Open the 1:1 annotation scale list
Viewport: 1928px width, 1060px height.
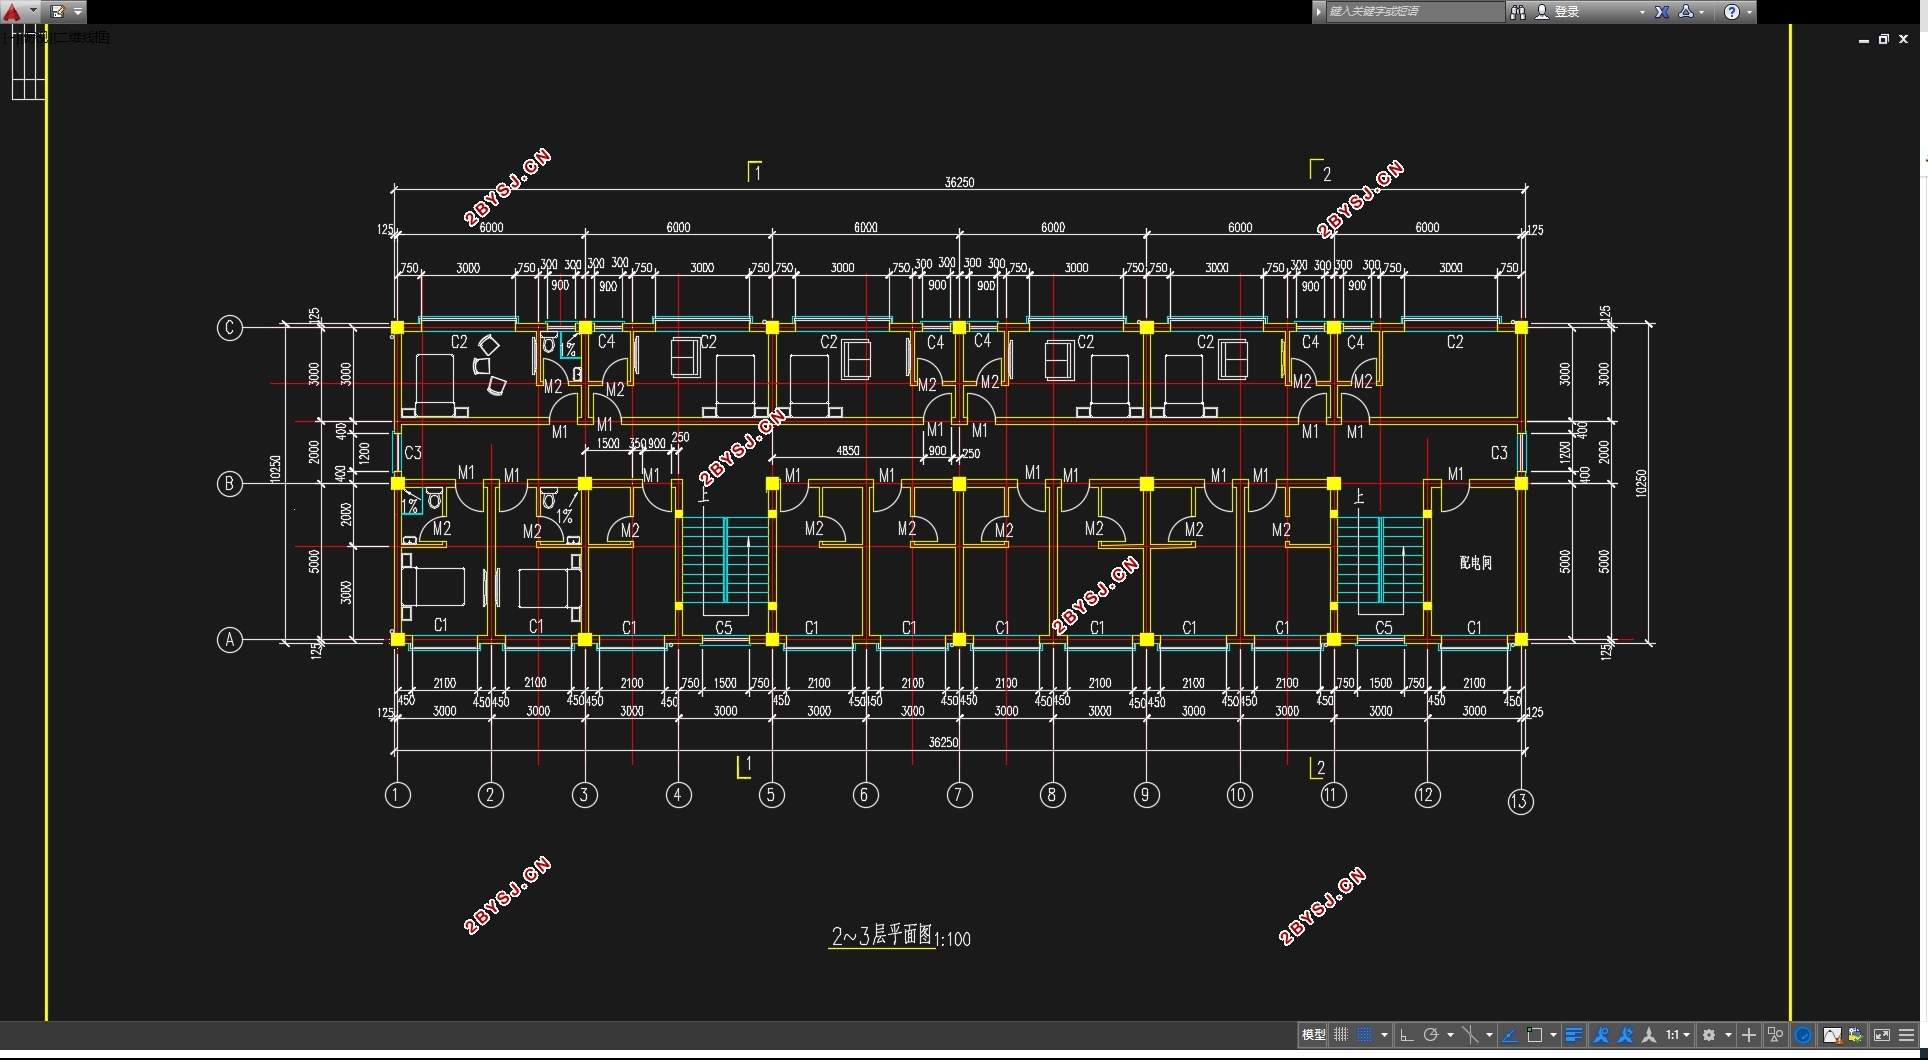(1678, 1035)
